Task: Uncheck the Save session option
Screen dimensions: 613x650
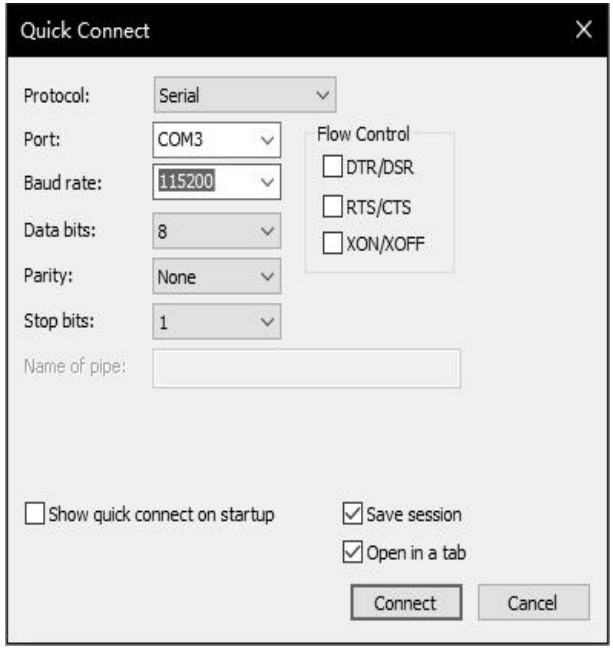Action: 352,515
